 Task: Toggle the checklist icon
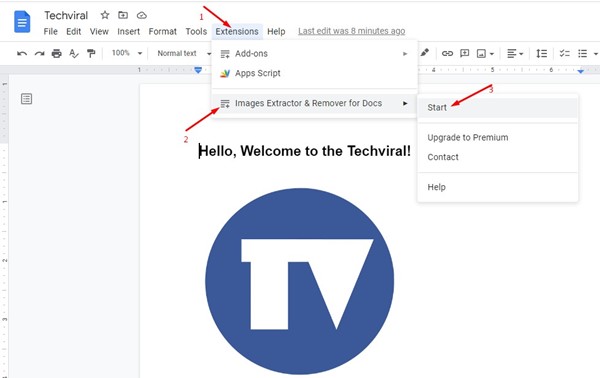[564, 54]
